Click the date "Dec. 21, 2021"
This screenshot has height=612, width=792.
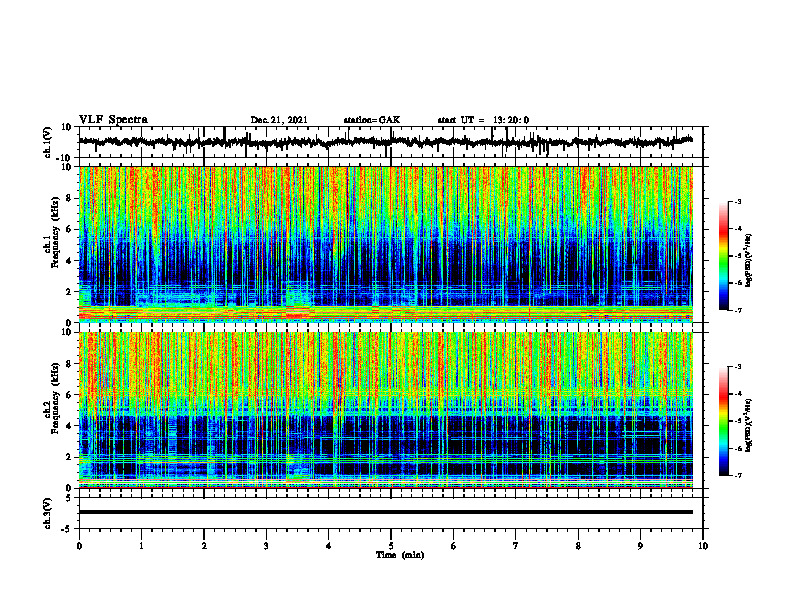(x=279, y=120)
